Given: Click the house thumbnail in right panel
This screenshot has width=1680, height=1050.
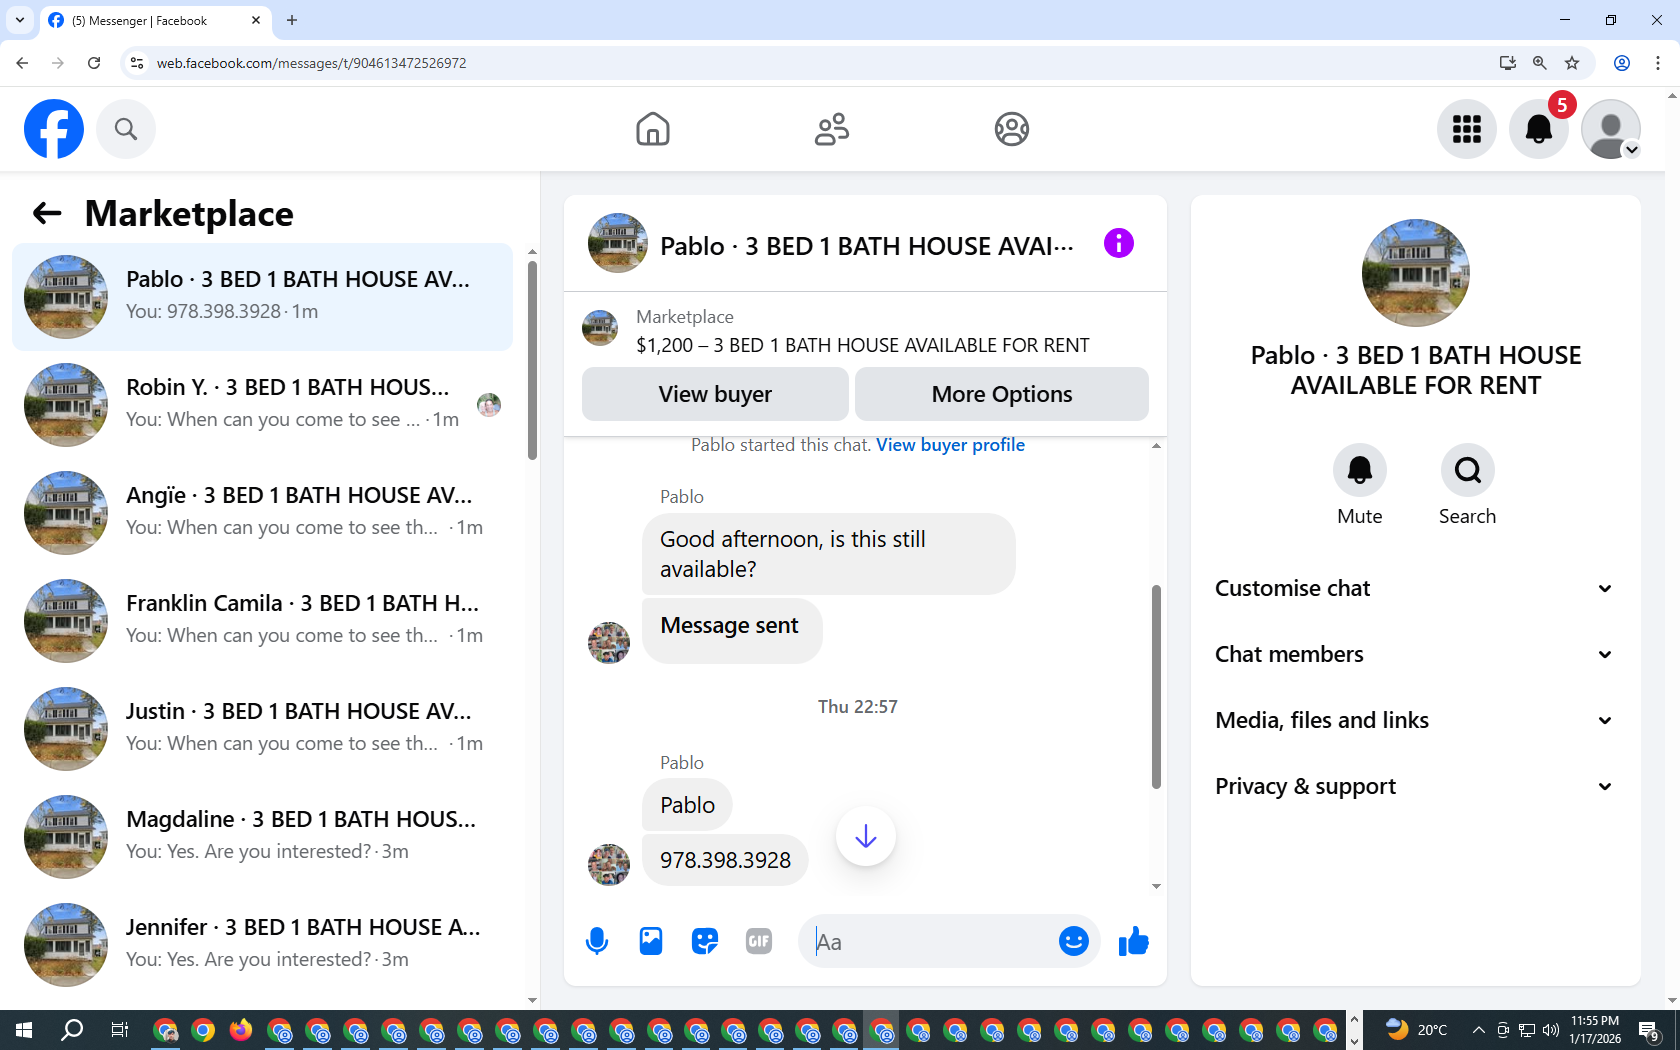Looking at the screenshot, I should pyautogui.click(x=1416, y=273).
